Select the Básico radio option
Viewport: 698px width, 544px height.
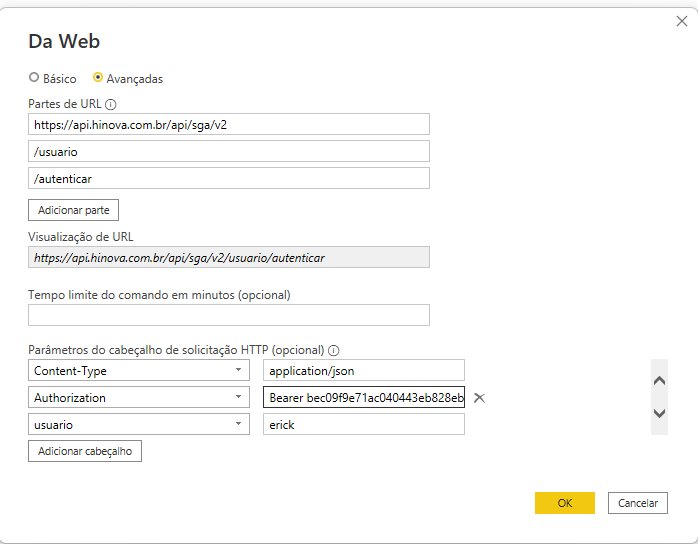34,77
